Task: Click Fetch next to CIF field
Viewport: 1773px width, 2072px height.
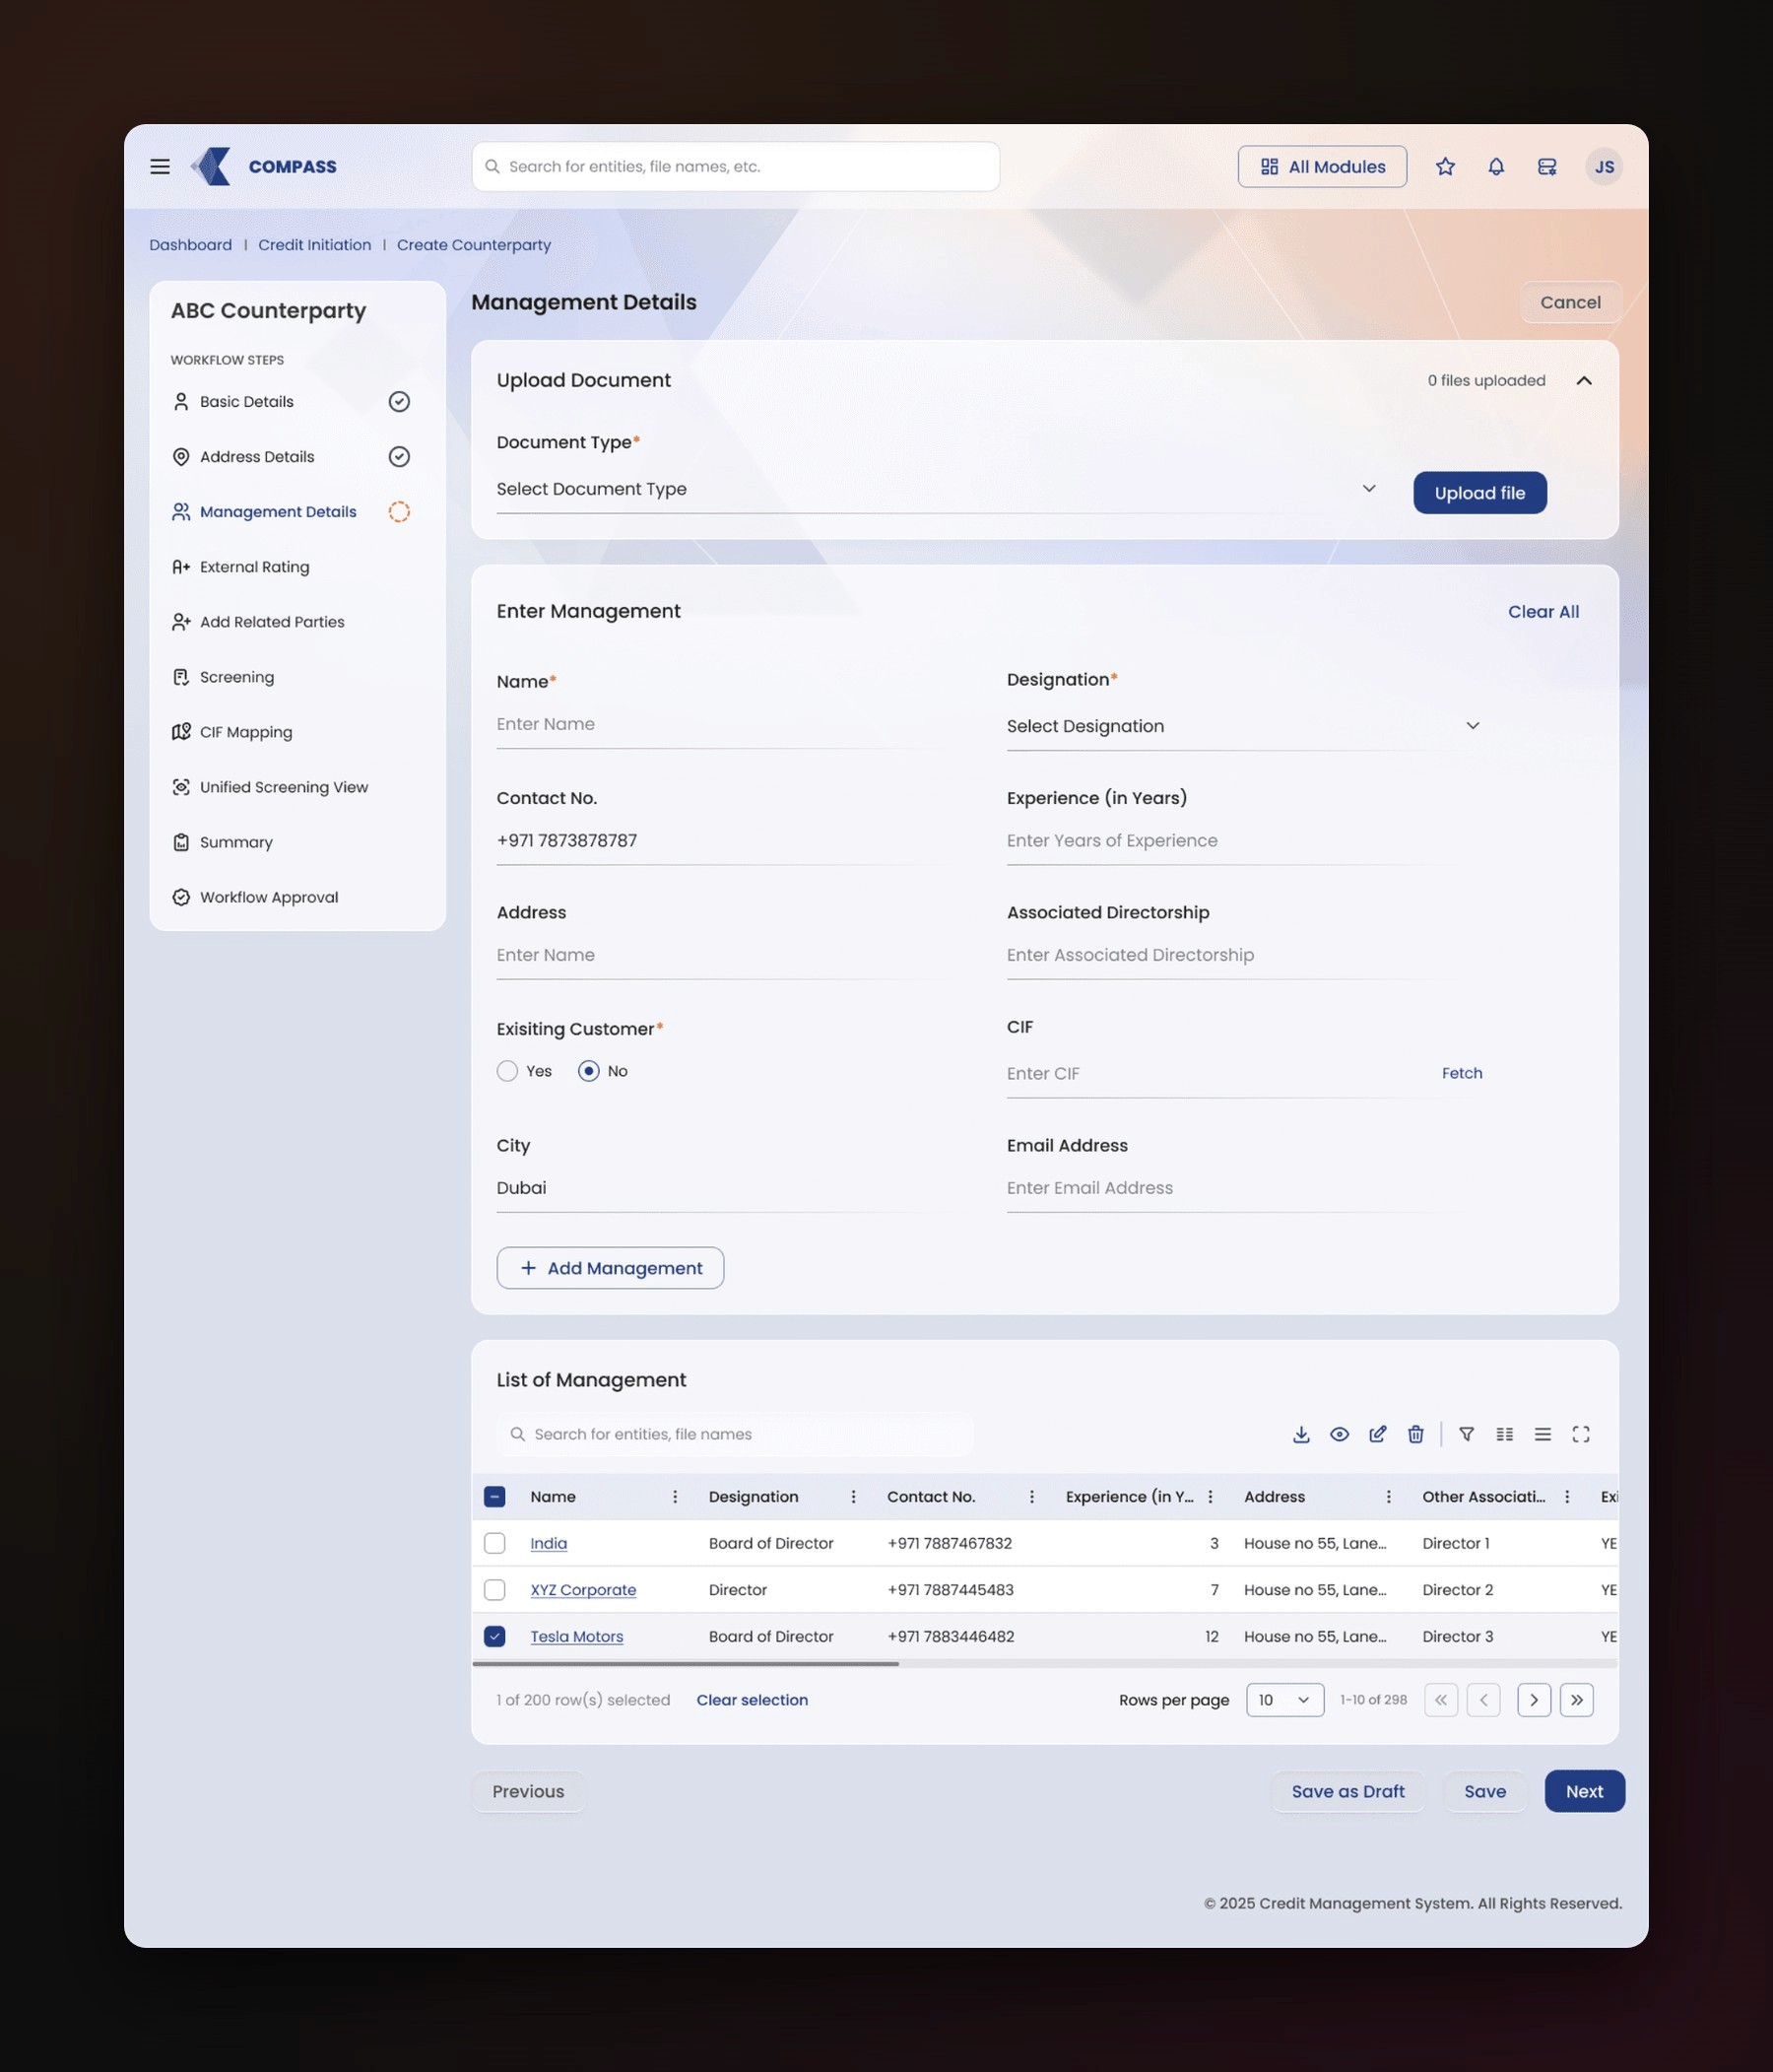Action: 1462,1073
